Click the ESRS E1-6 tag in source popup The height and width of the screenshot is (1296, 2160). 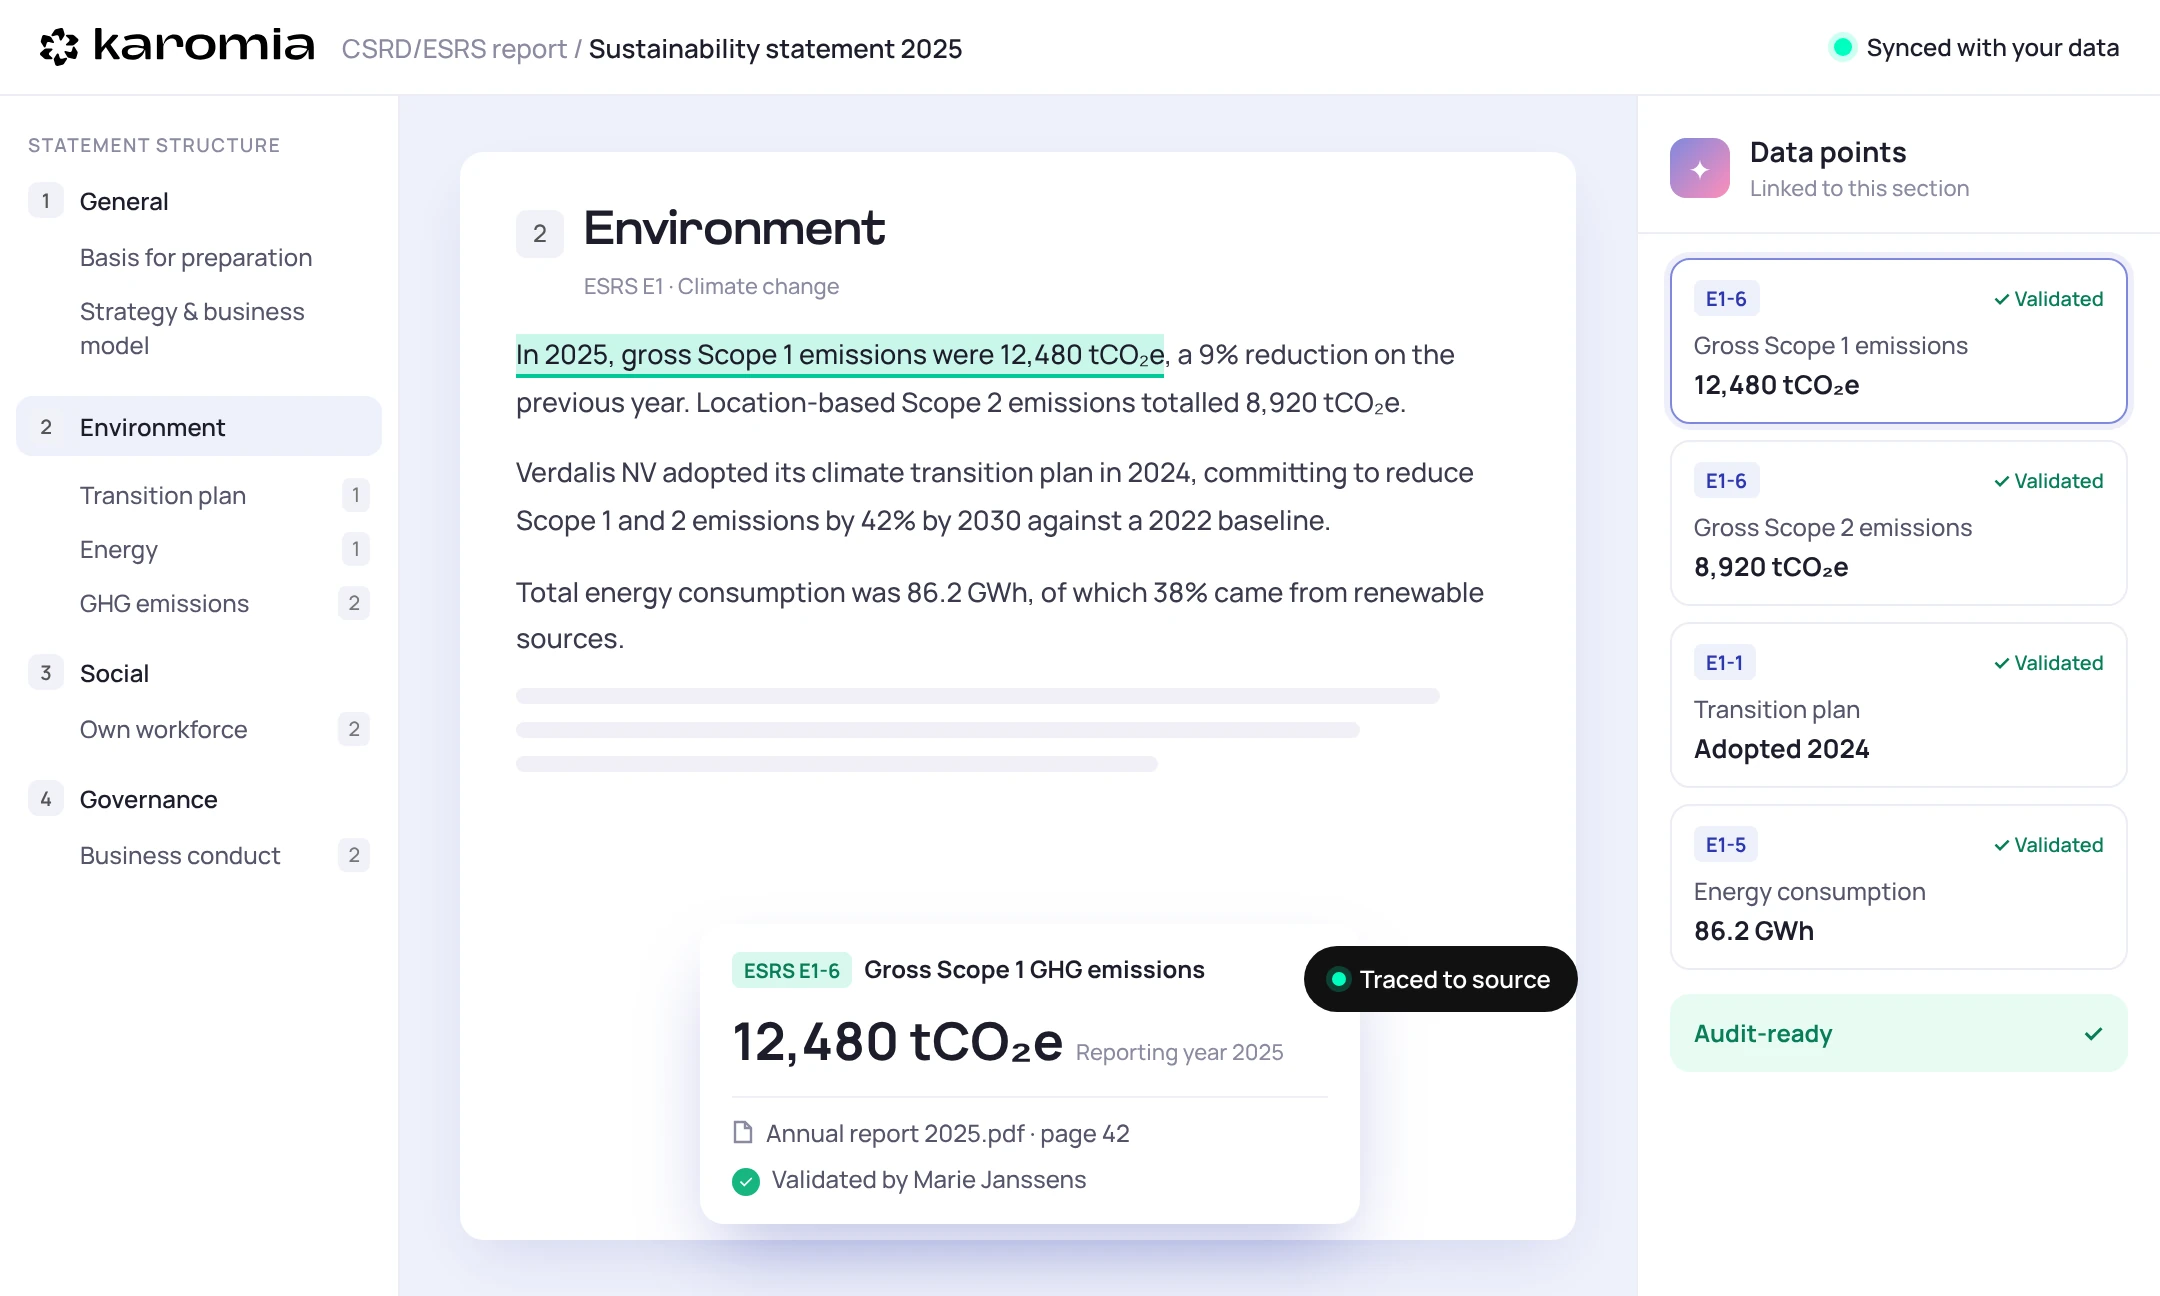[791, 970]
